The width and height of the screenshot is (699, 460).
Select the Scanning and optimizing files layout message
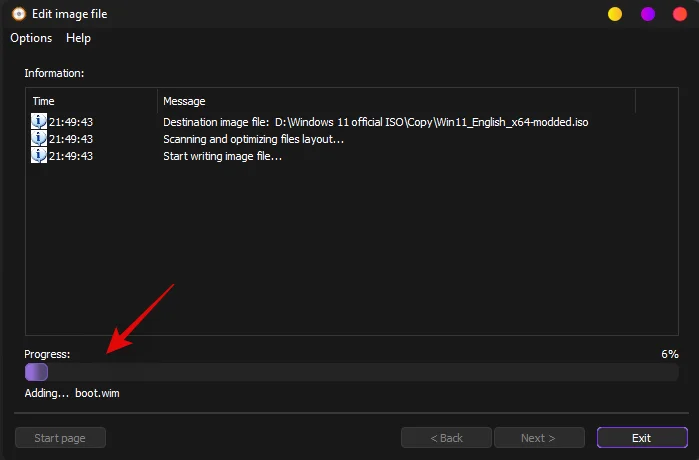[253, 139]
